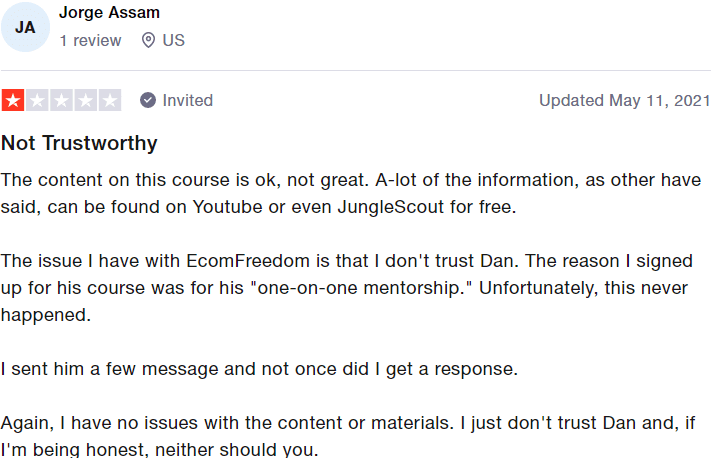
Task: Click the Updated May 11, 2021 date
Action: 624,100
